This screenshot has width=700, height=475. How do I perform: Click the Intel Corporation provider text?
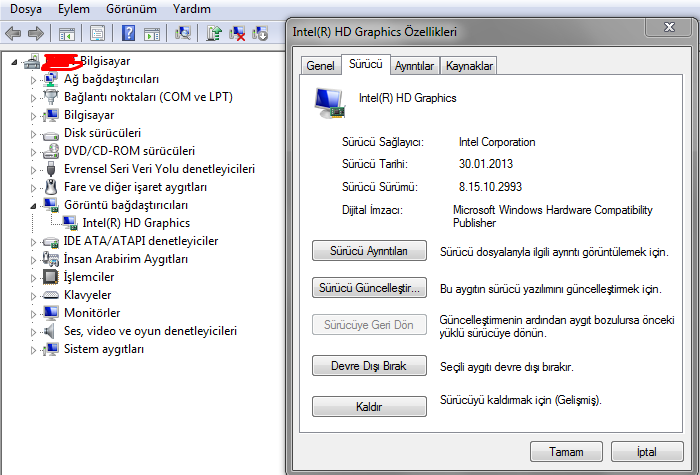pos(497,142)
